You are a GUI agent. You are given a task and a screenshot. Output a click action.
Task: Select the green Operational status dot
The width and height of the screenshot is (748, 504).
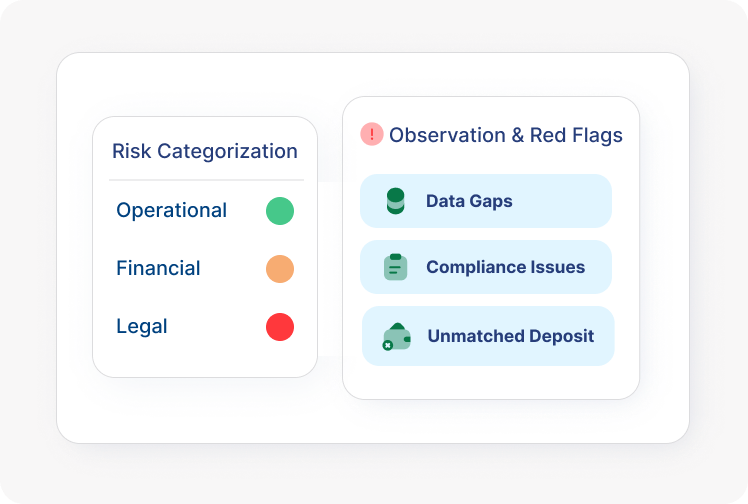(x=280, y=211)
